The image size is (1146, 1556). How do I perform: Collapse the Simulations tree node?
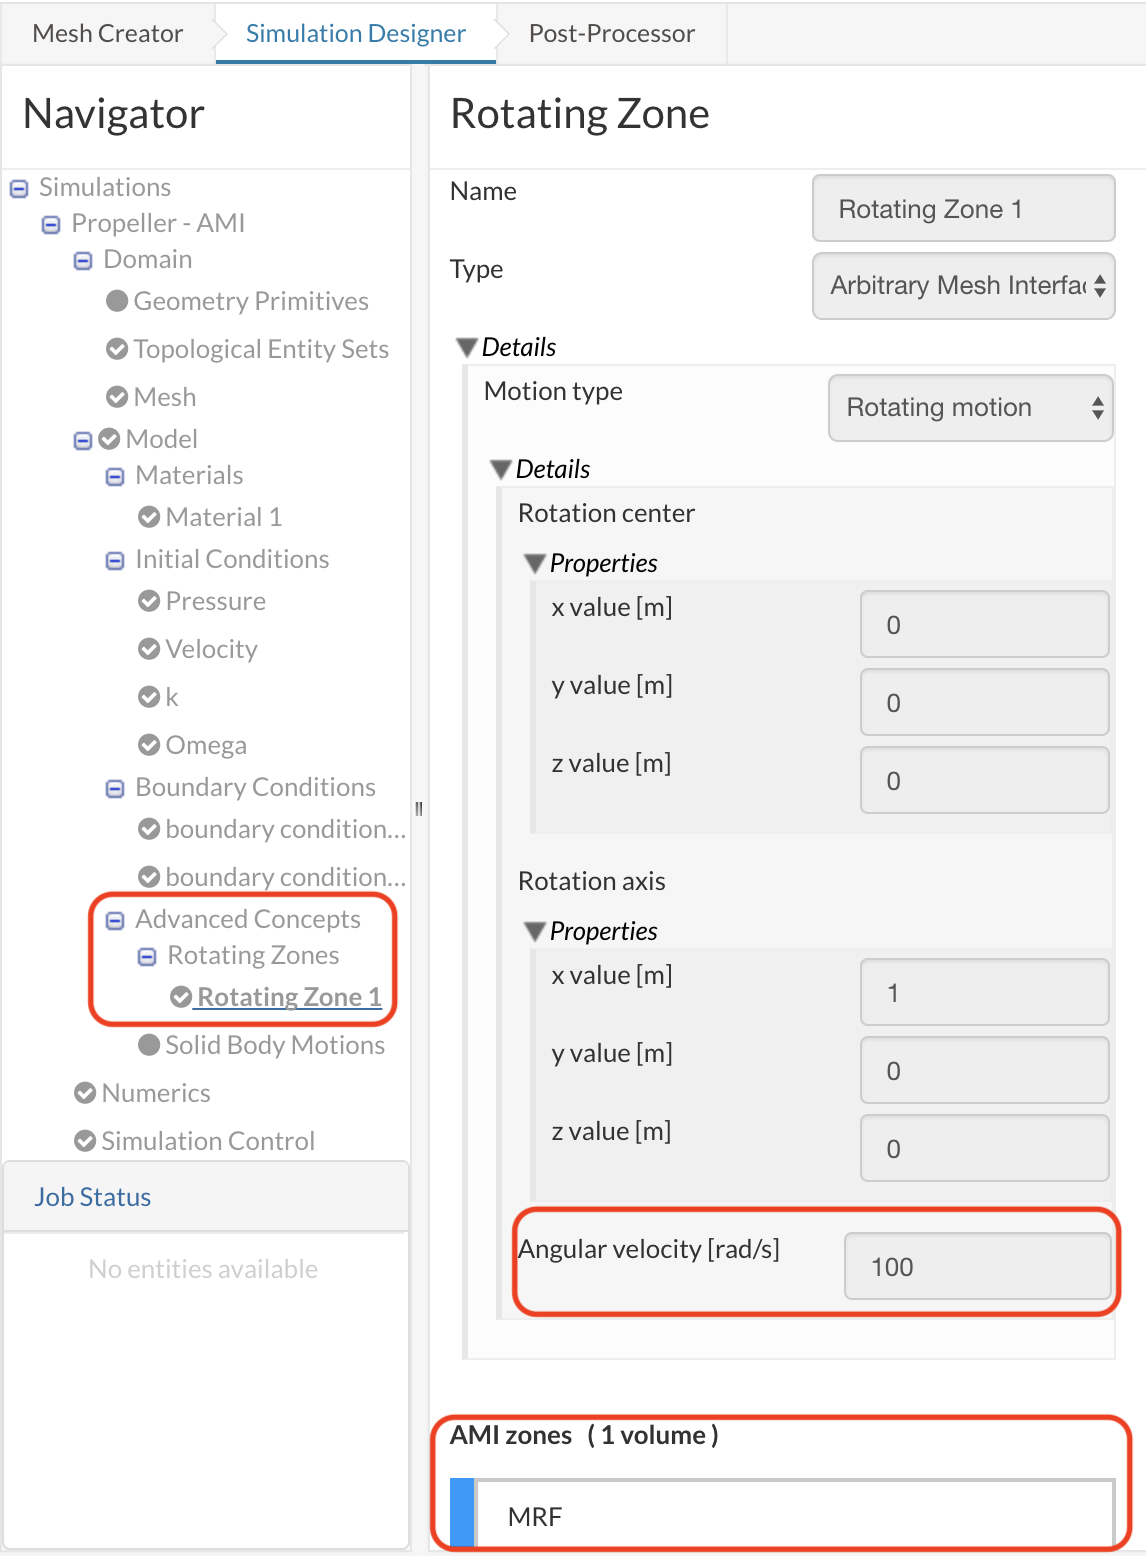[19, 188]
